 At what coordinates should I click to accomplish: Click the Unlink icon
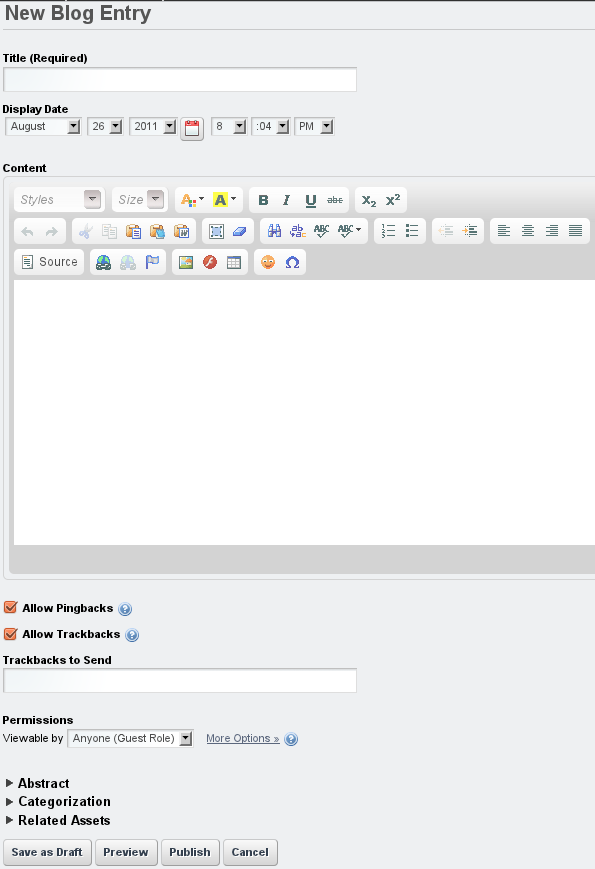click(x=128, y=262)
